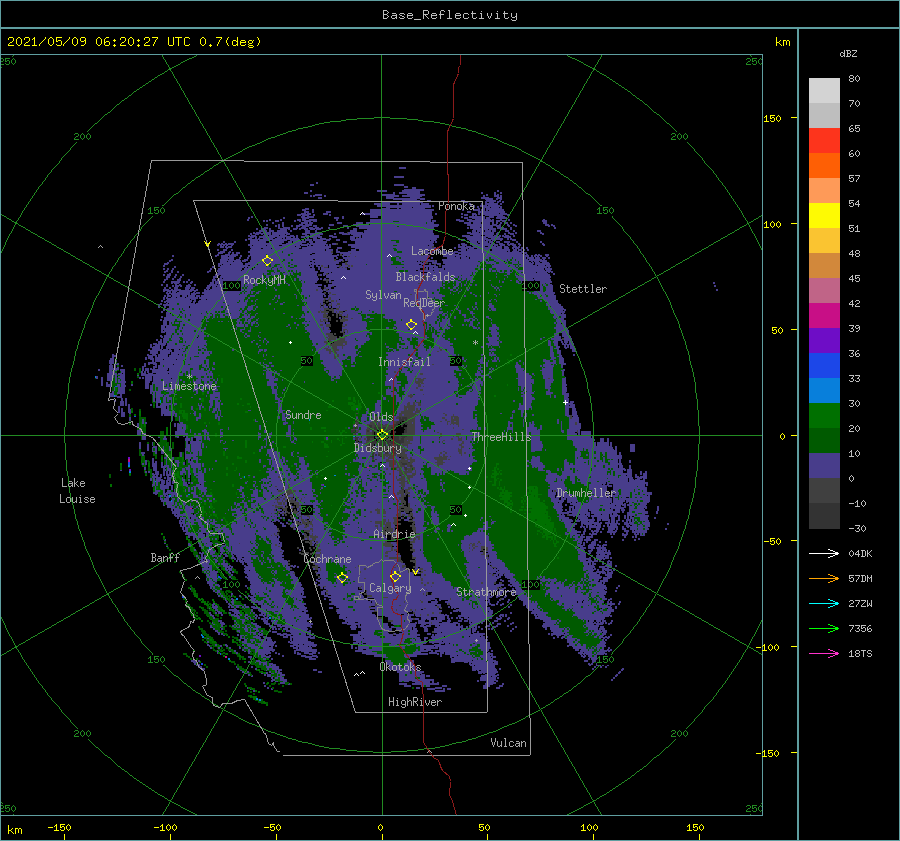Click the -30 value on dBZ scale

tap(858, 528)
